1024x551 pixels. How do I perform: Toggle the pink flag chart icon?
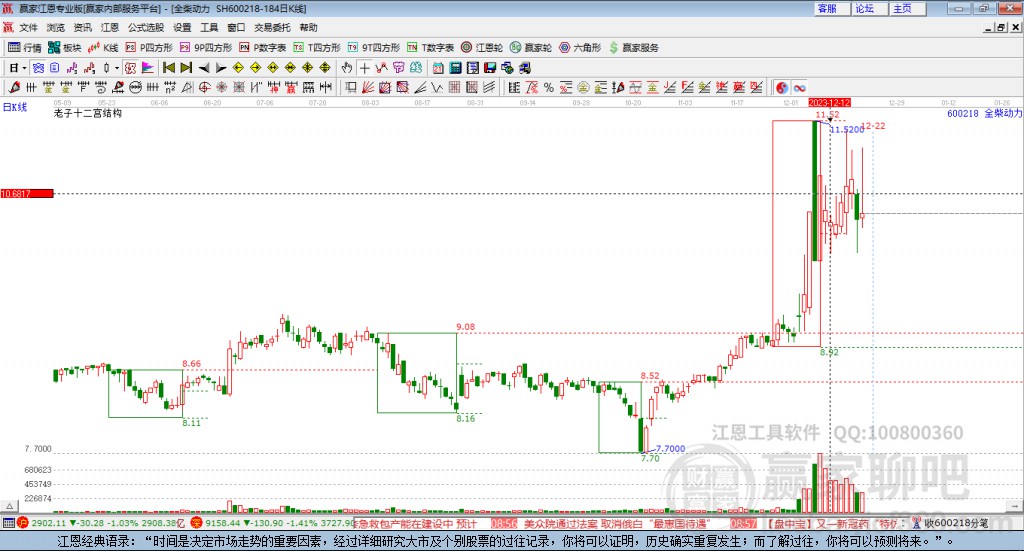[148, 68]
